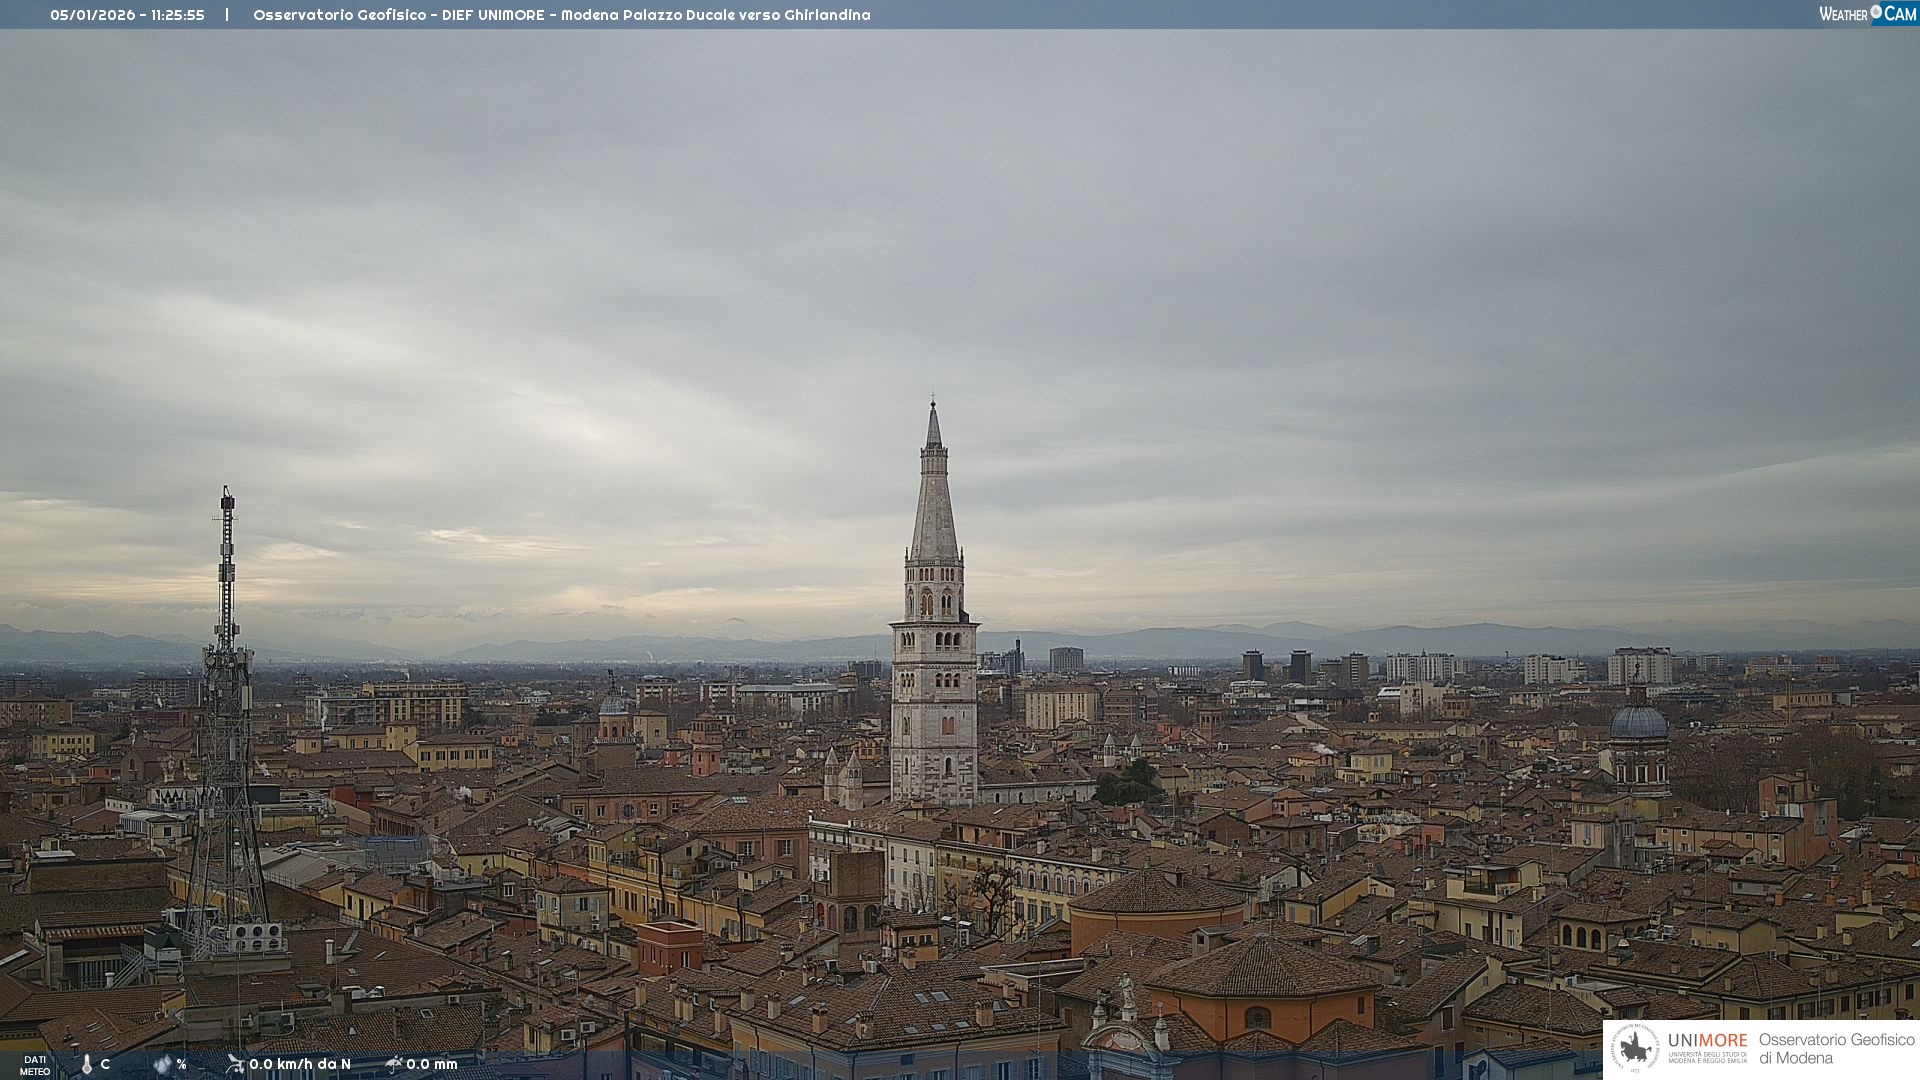Click the red rooftop structure near the center bottom
1920x1080 pixels.
click(x=669, y=946)
